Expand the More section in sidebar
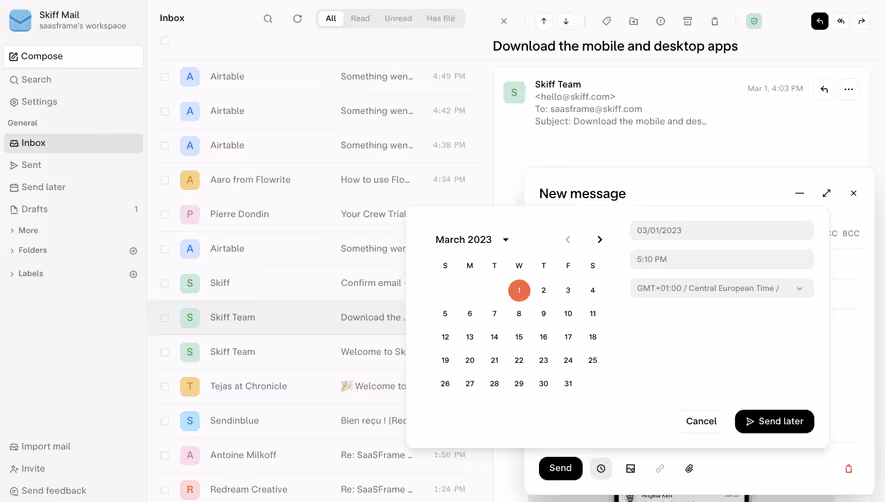The height and width of the screenshot is (502, 885). click(x=24, y=230)
